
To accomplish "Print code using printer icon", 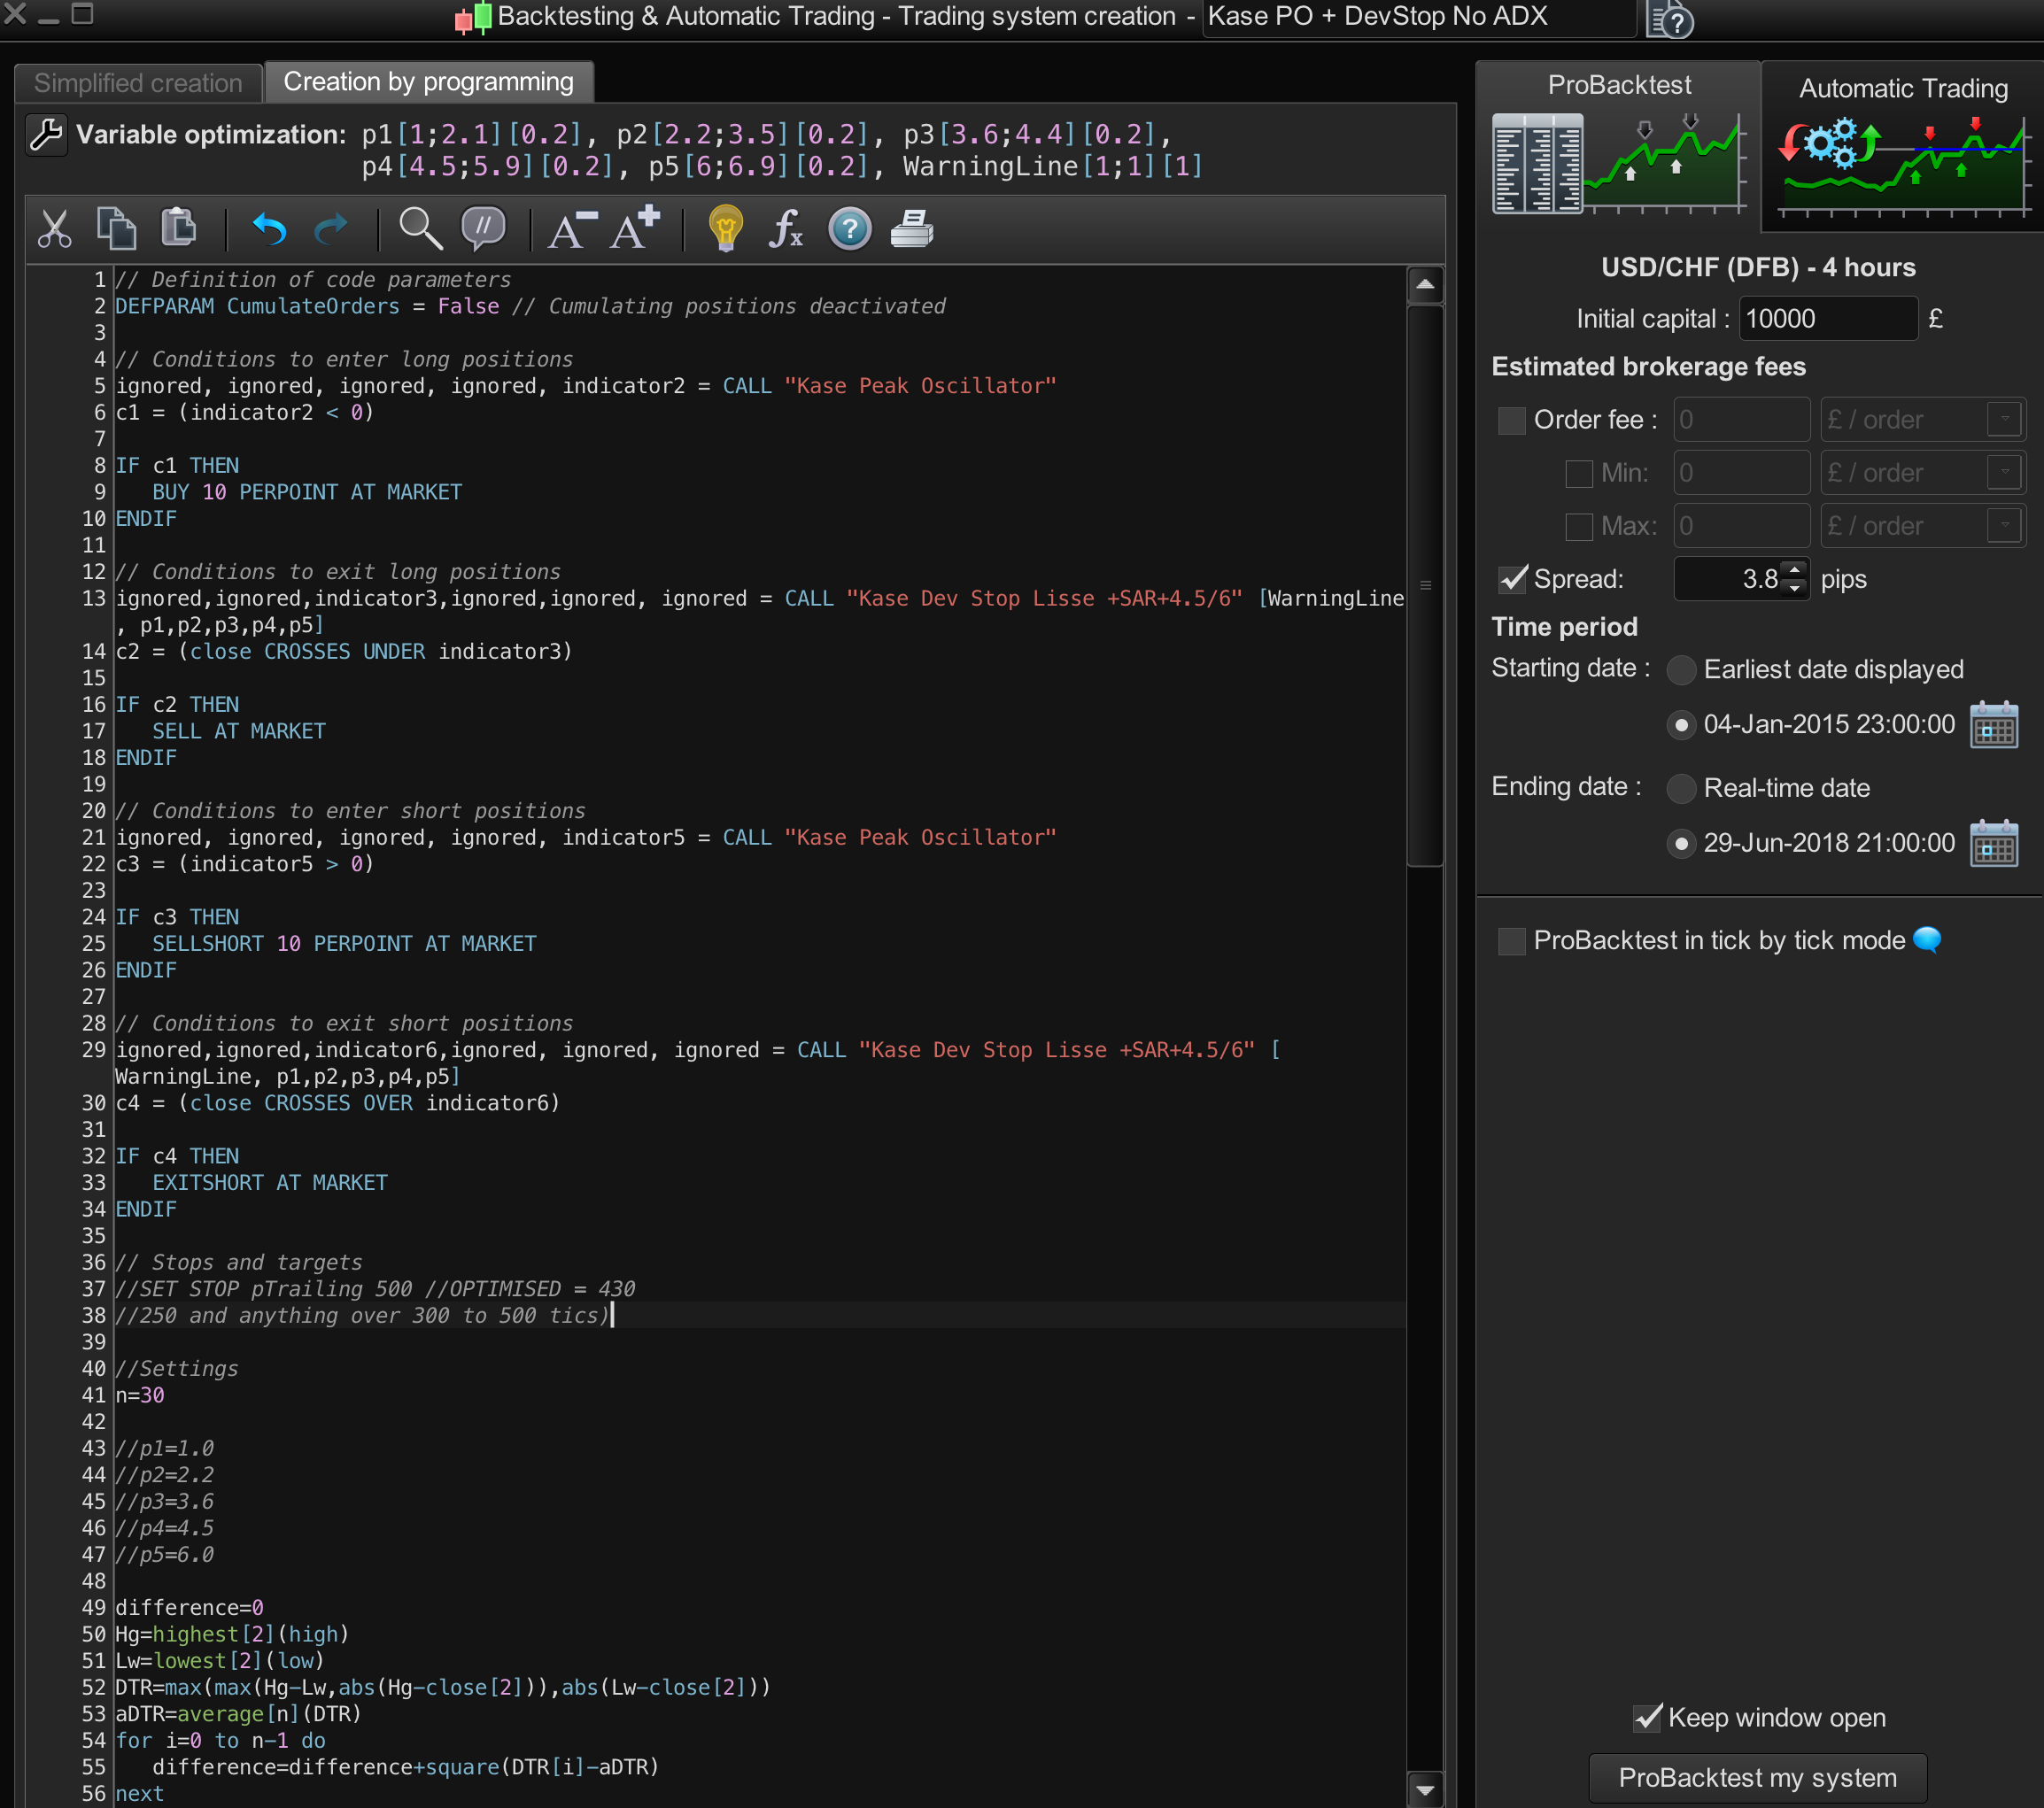I will (912, 229).
